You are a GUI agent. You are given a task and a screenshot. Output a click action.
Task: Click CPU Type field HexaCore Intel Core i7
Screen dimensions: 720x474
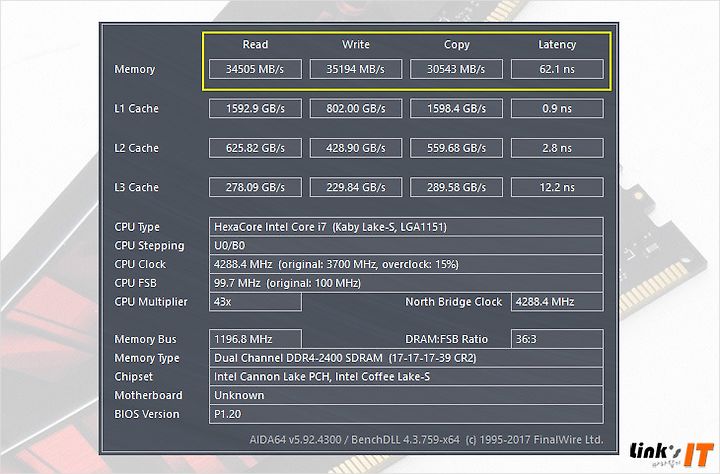pyautogui.click(x=406, y=227)
